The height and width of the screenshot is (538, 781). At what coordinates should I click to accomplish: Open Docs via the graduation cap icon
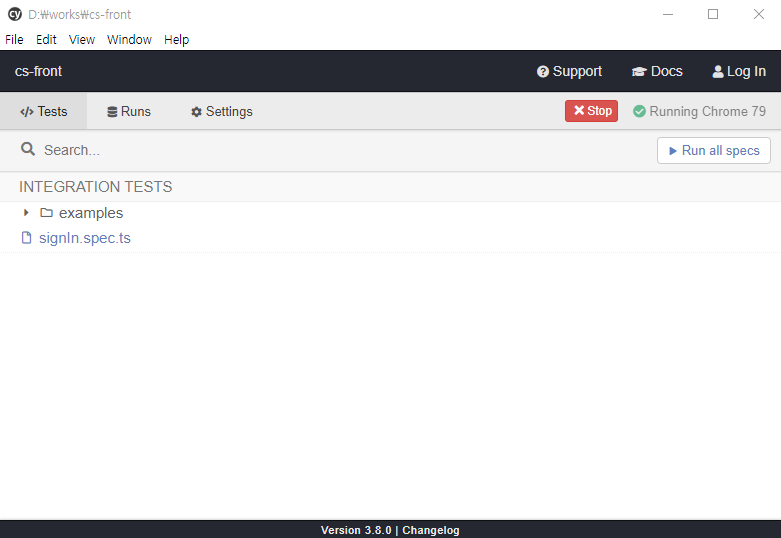coord(639,72)
